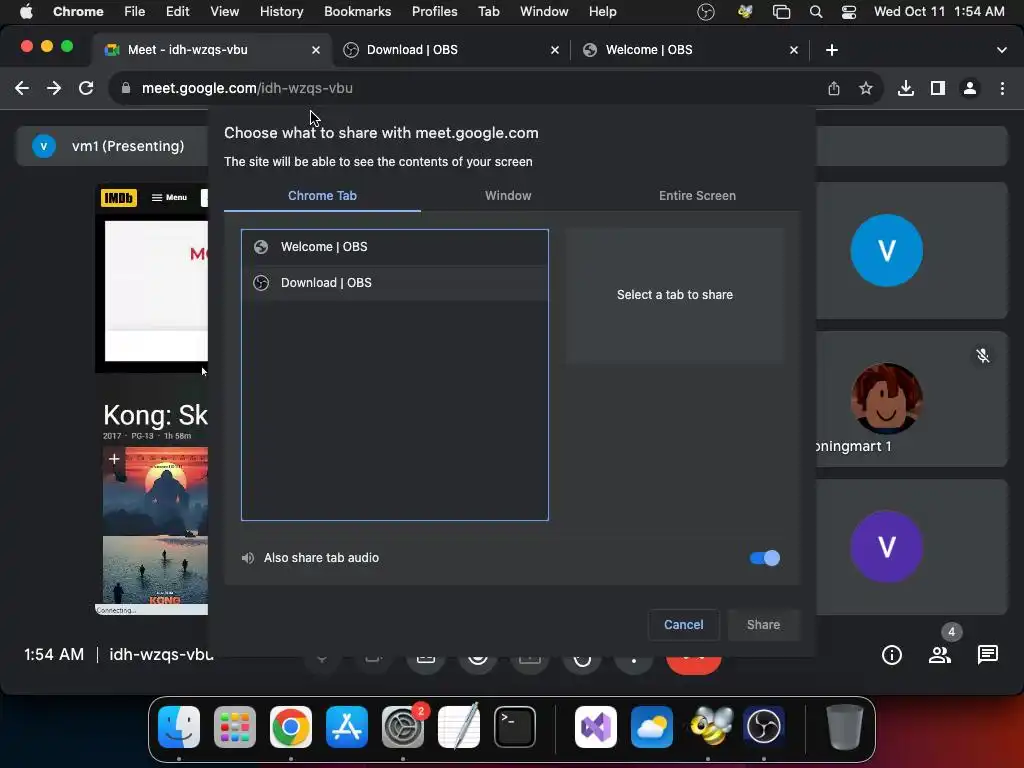Close the Download | OBS browser tab
This screenshot has height=768, width=1024.
coord(555,50)
